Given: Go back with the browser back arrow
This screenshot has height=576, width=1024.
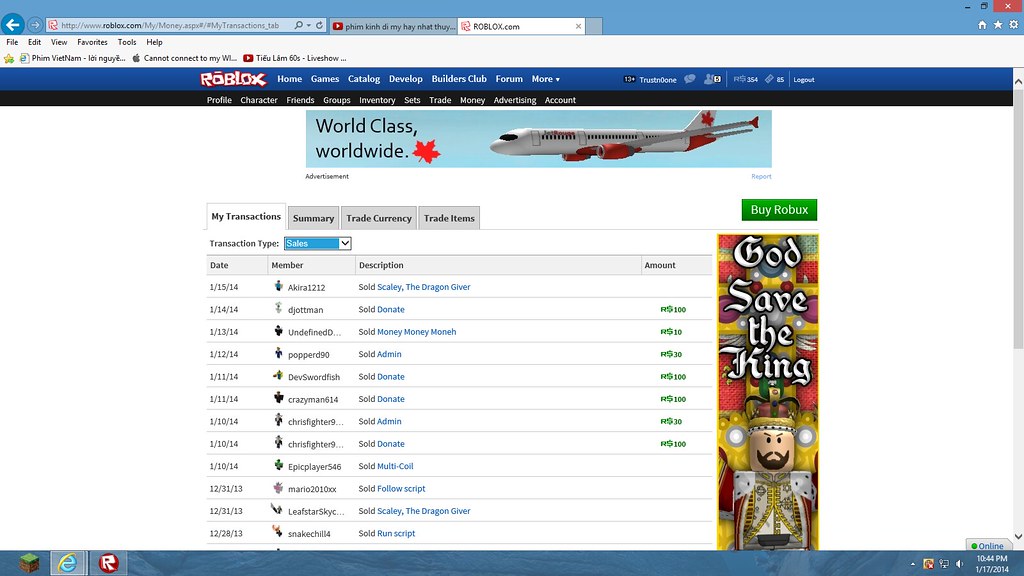Looking at the screenshot, I should (12, 25).
